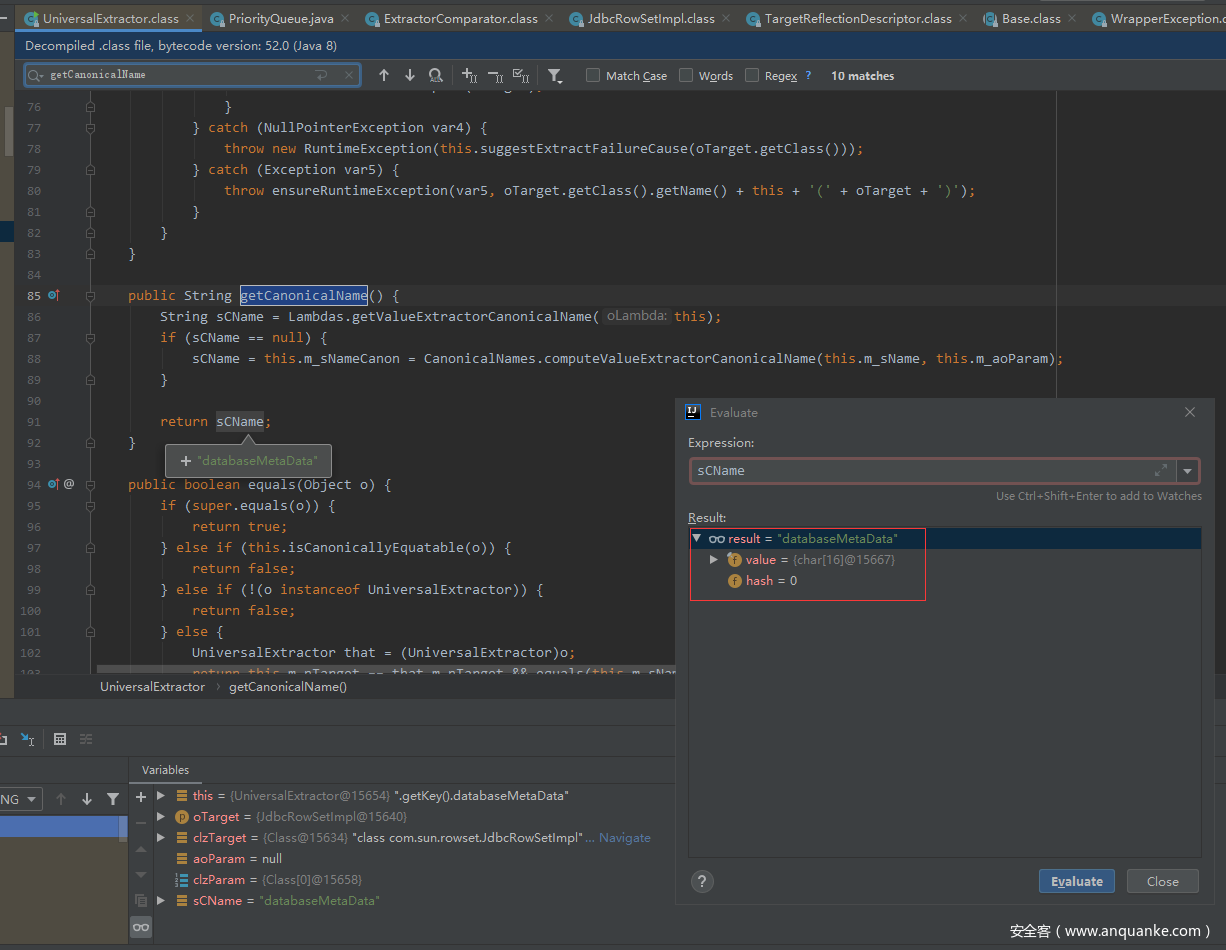
Task: Toggle the Words search option
Action: pyautogui.click(x=686, y=76)
